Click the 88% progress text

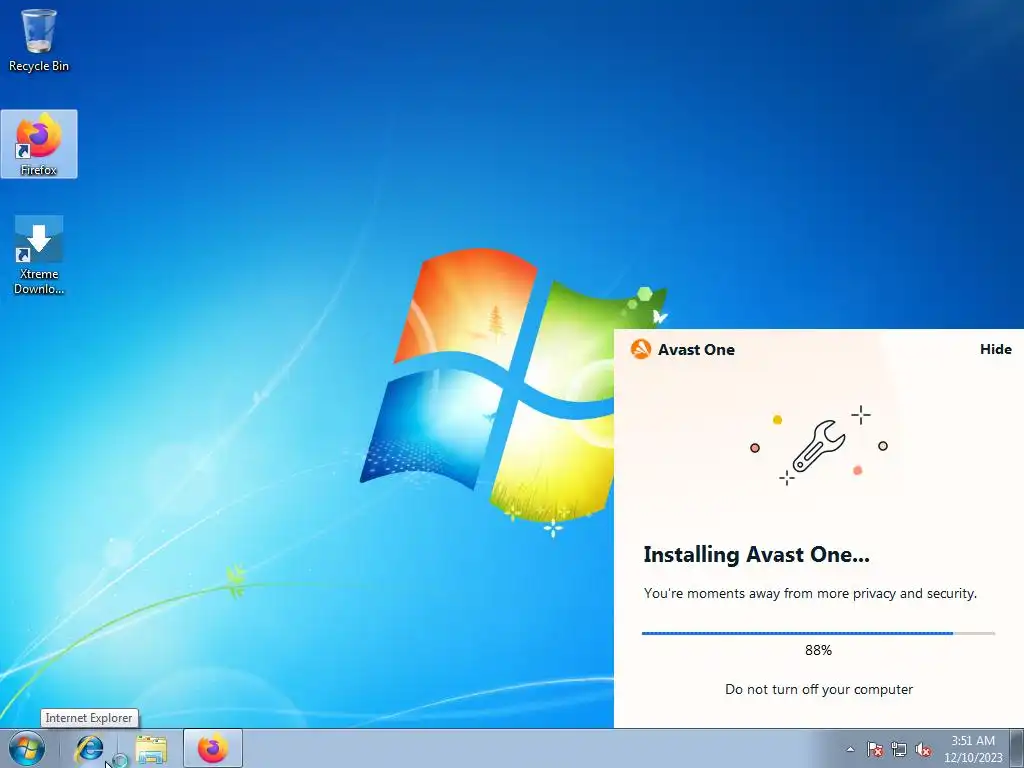pos(818,650)
